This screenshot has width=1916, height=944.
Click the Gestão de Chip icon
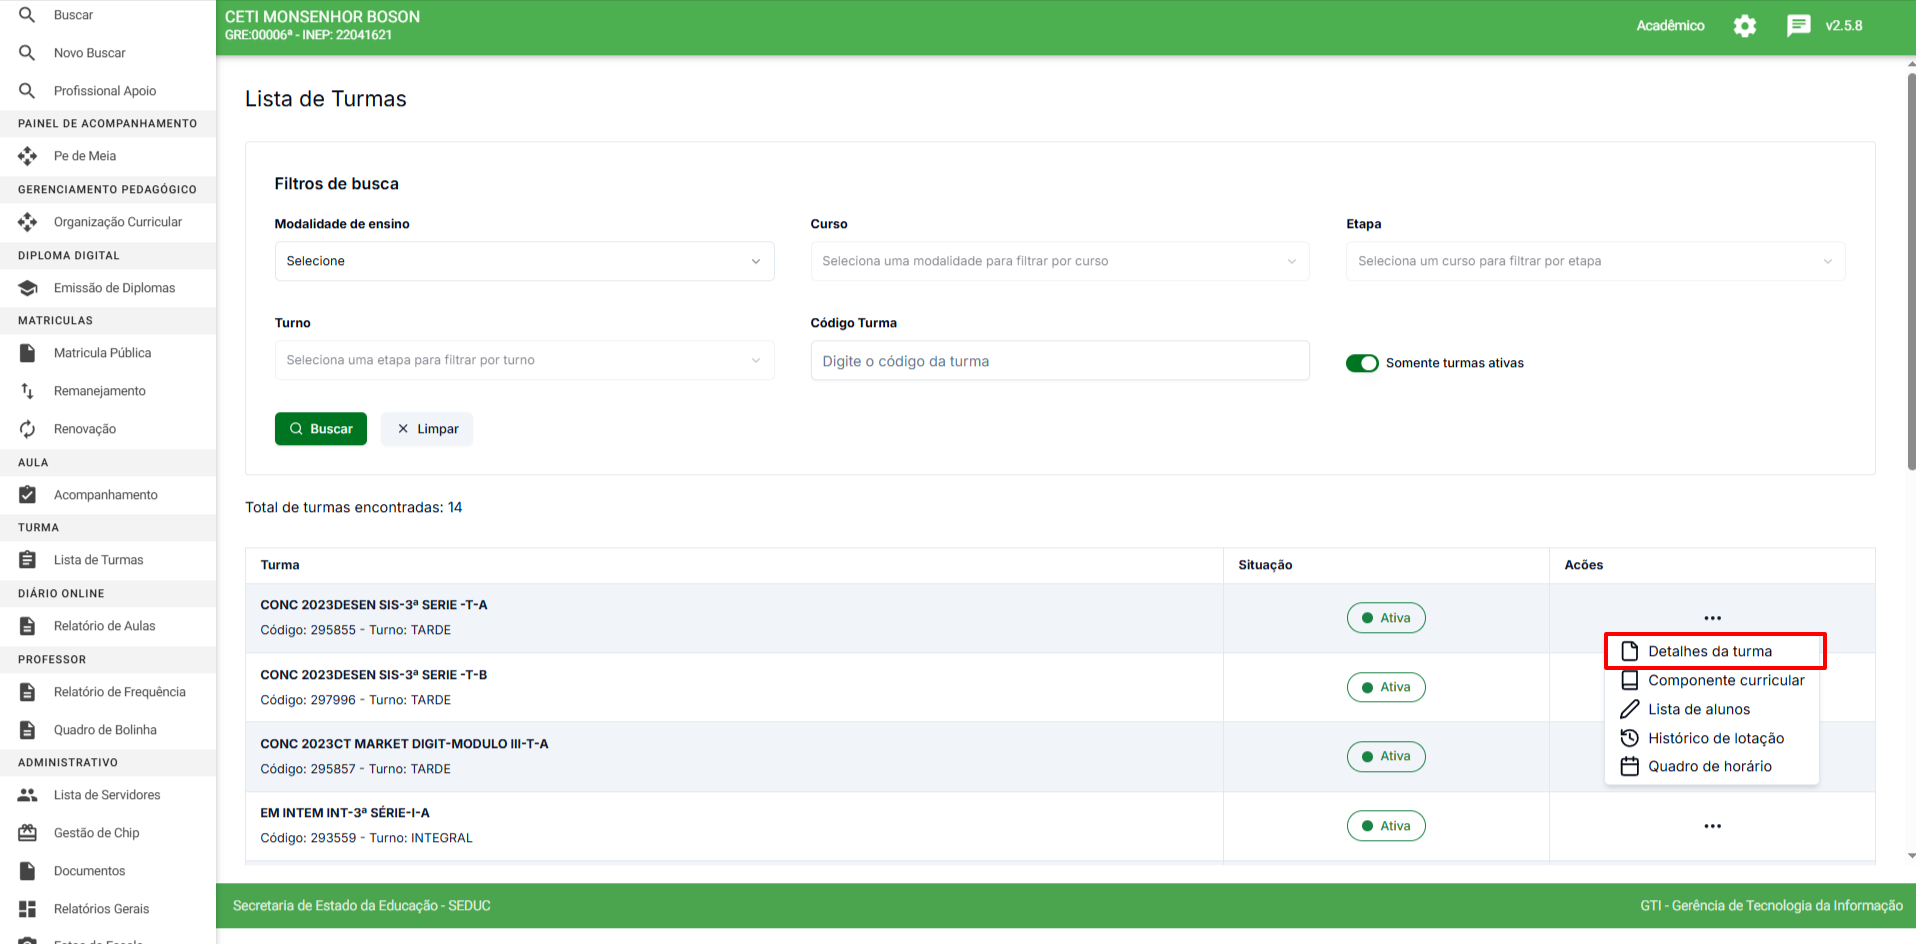pyautogui.click(x=27, y=833)
